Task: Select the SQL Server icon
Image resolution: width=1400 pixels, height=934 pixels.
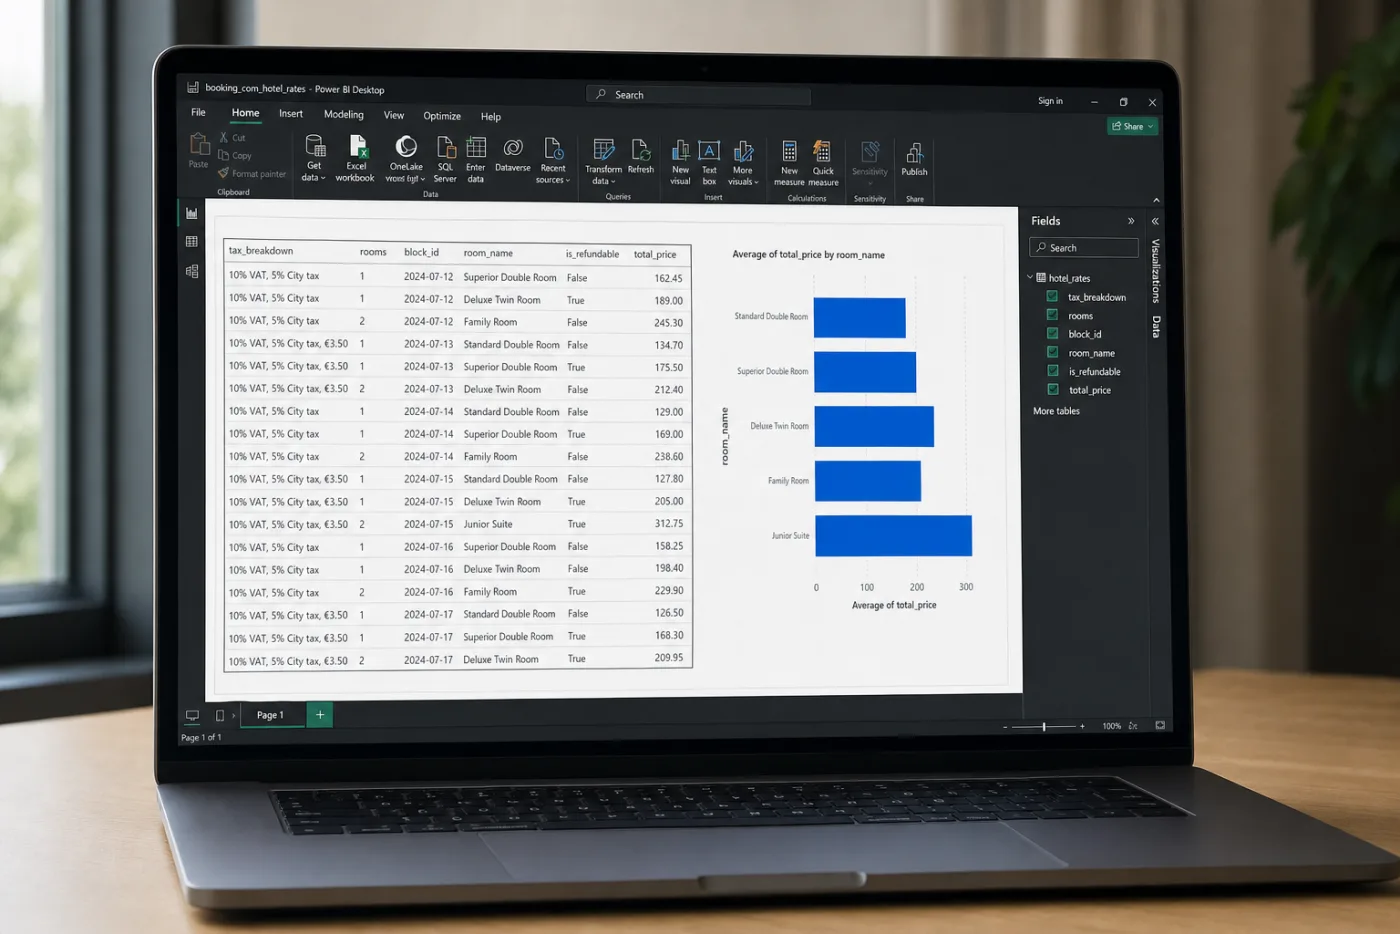Action: pyautogui.click(x=446, y=148)
